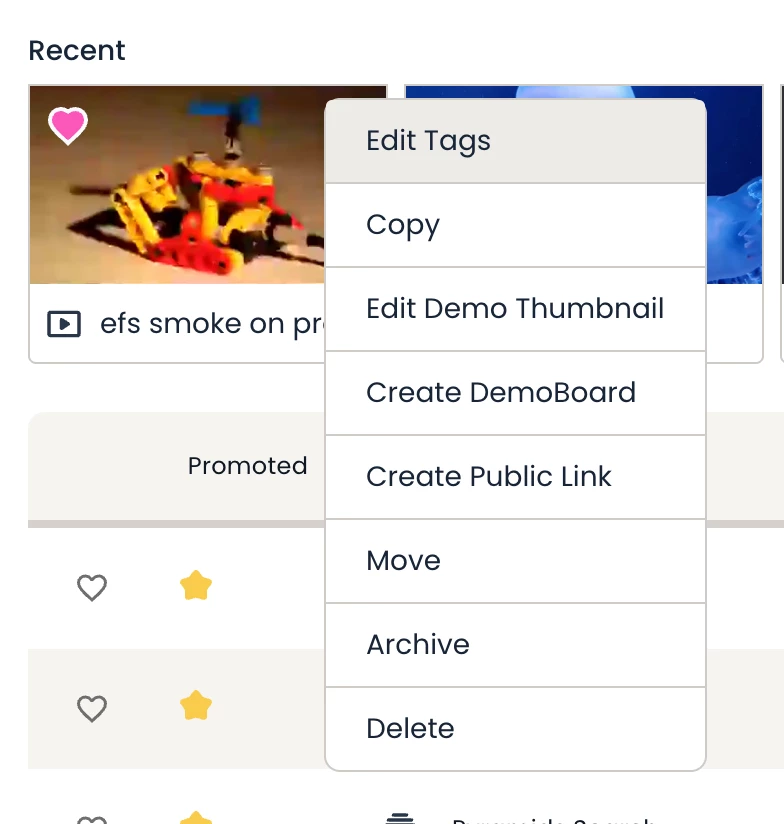This screenshot has height=824, width=784.
Task: Click the partially visible star in third table row
Action: 196,819
